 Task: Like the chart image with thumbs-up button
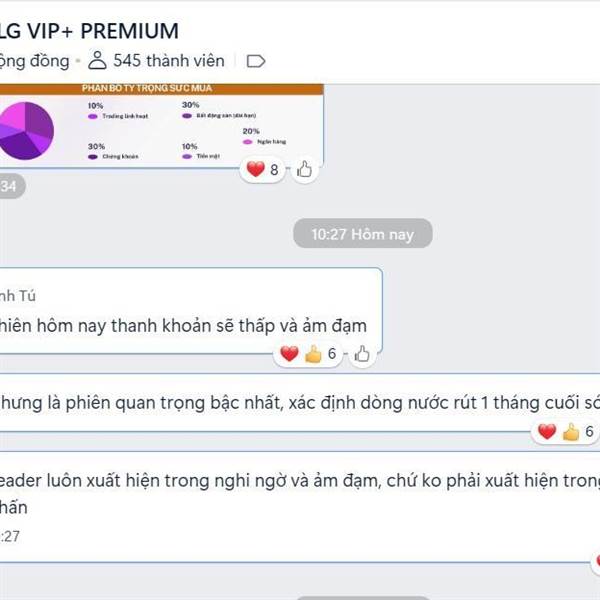[x=304, y=170]
